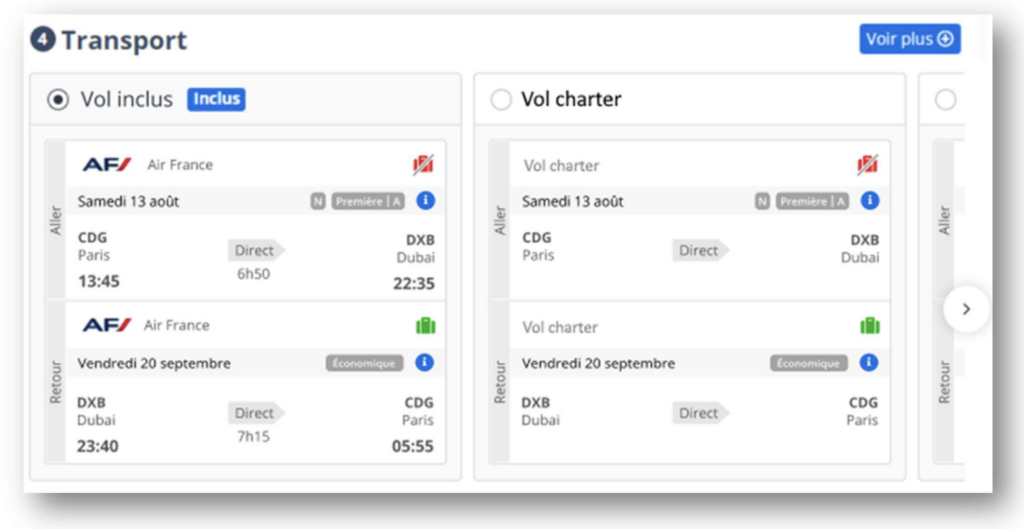Click the Retour tab of Vol charter card
This screenshot has width=1024, height=529.
tap(499, 382)
